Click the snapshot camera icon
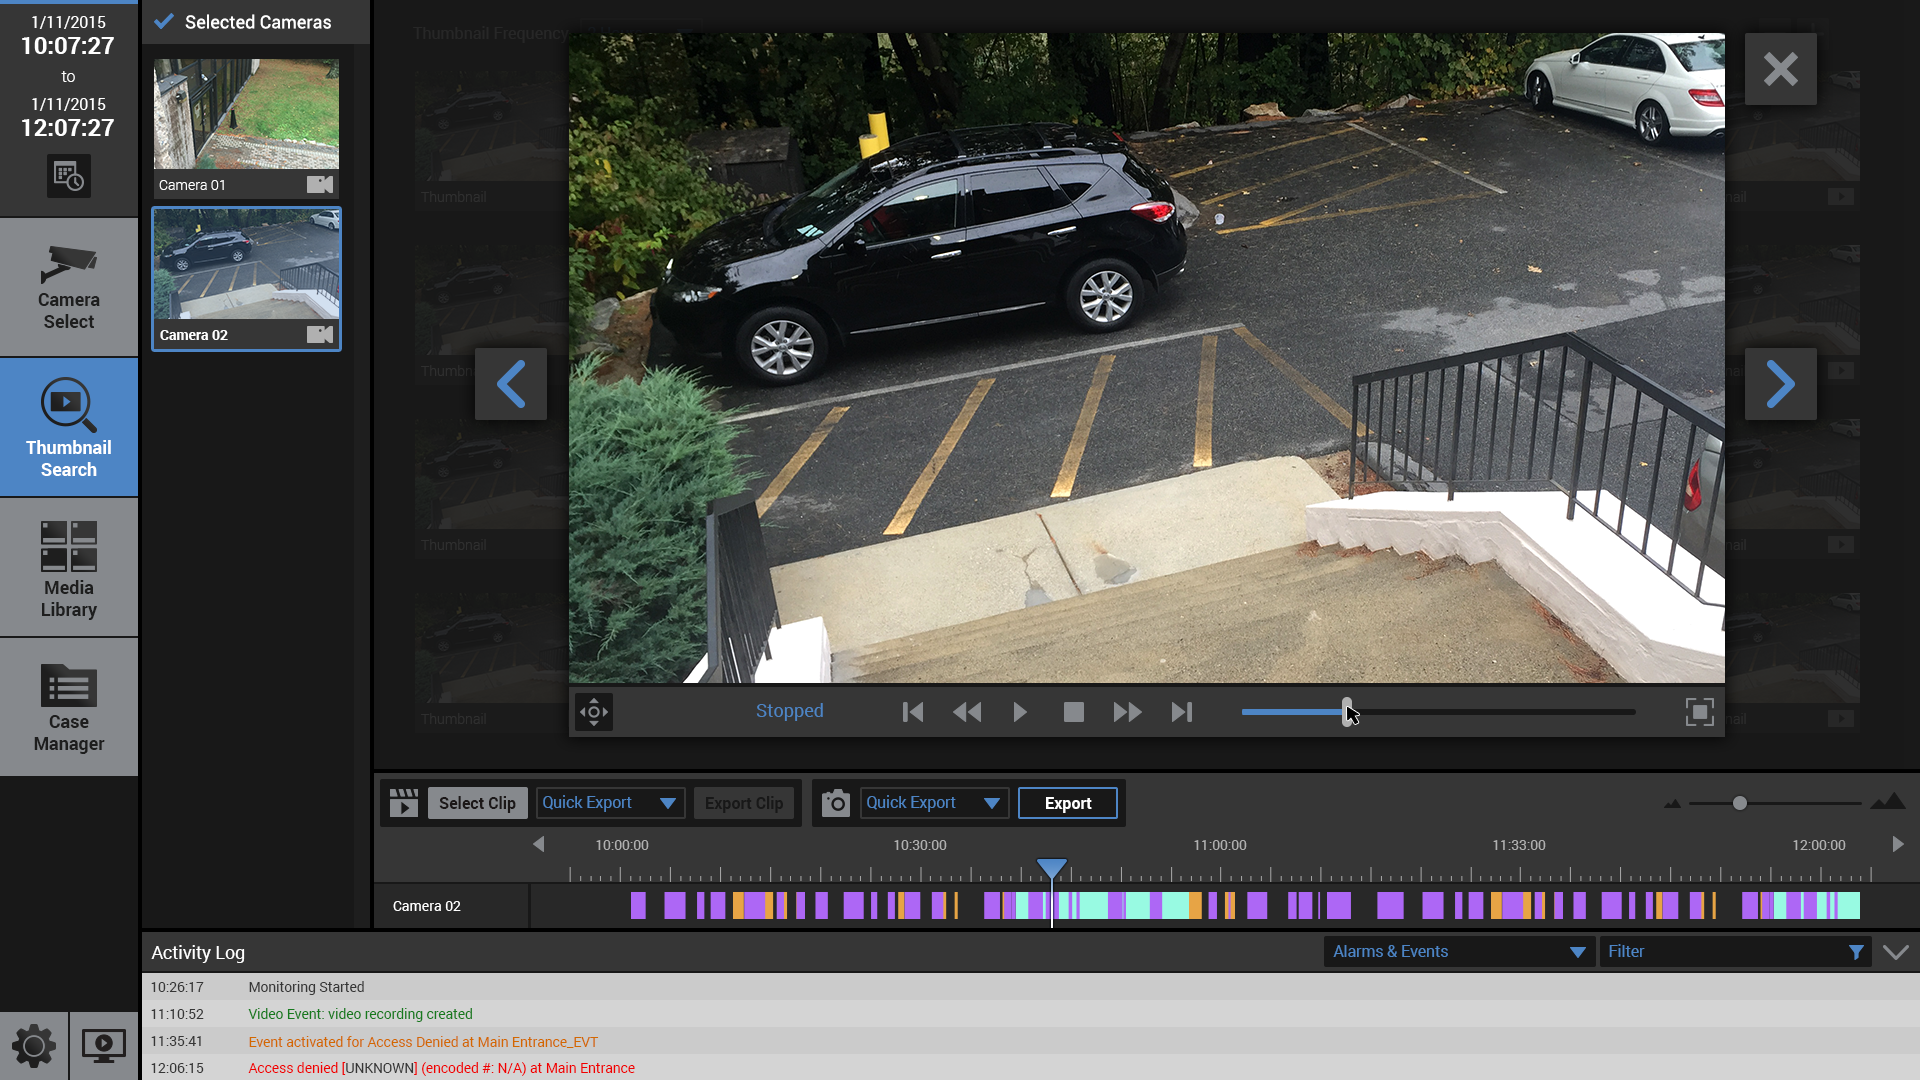The image size is (1920, 1080). click(x=835, y=803)
